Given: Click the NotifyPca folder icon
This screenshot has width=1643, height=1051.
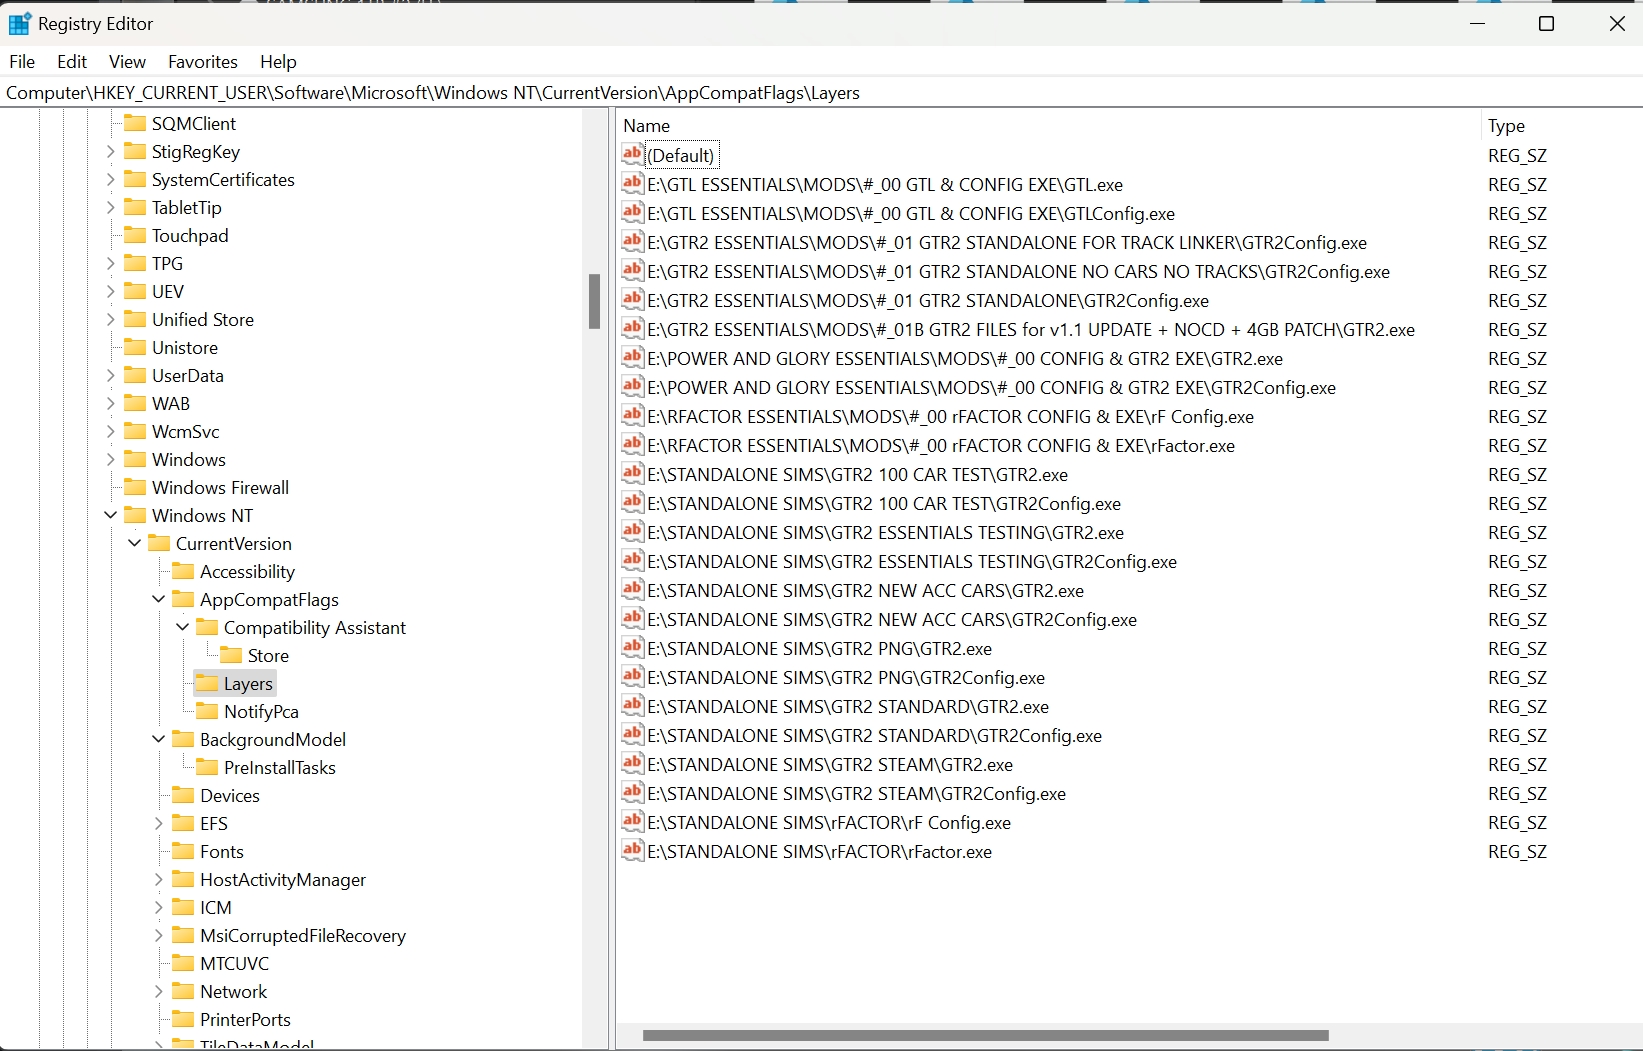Looking at the screenshot, I should pos(207,711).
